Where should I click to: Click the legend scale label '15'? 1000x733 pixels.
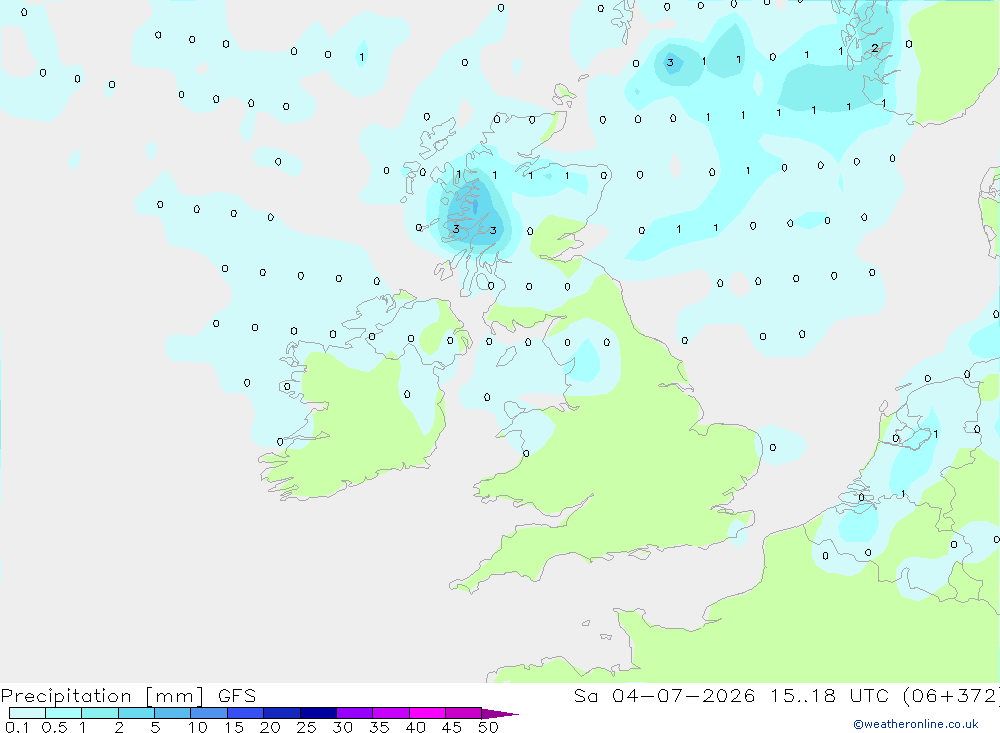(x=234, y=727)
